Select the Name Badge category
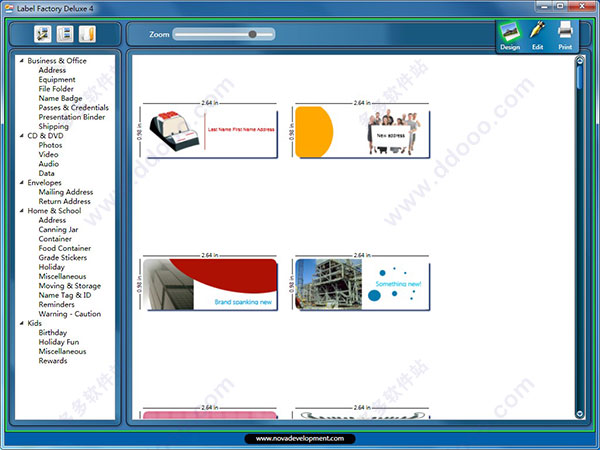 pyautogui.click(x=60, y=98)
